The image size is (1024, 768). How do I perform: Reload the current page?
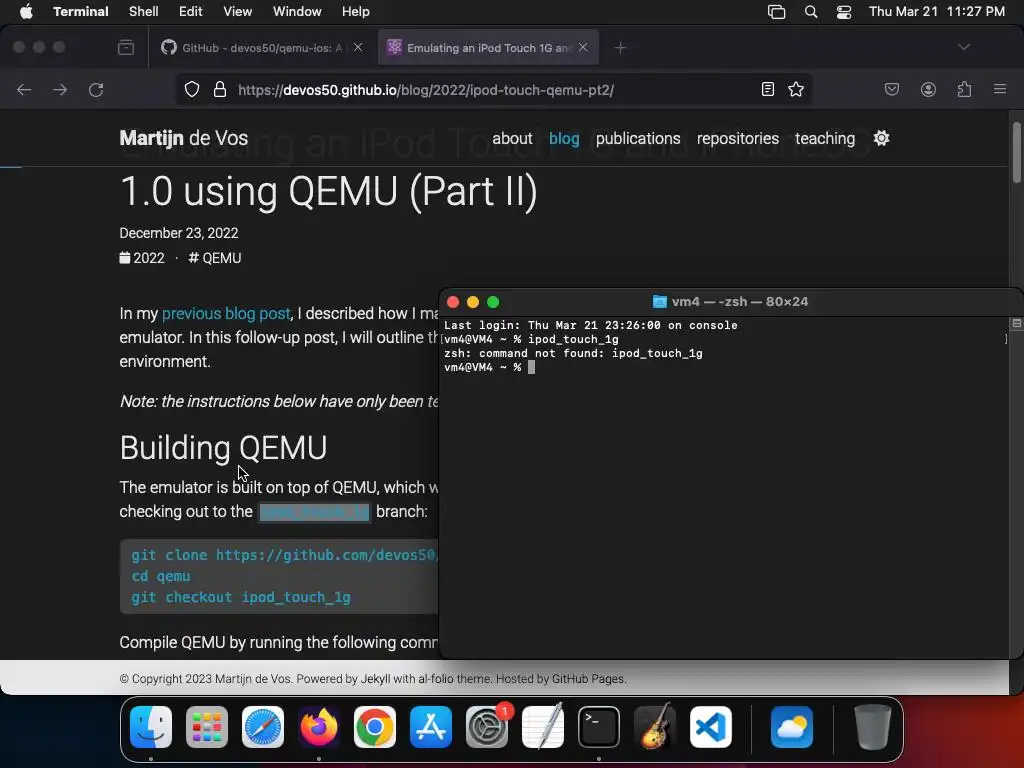[x=96, y=89]
